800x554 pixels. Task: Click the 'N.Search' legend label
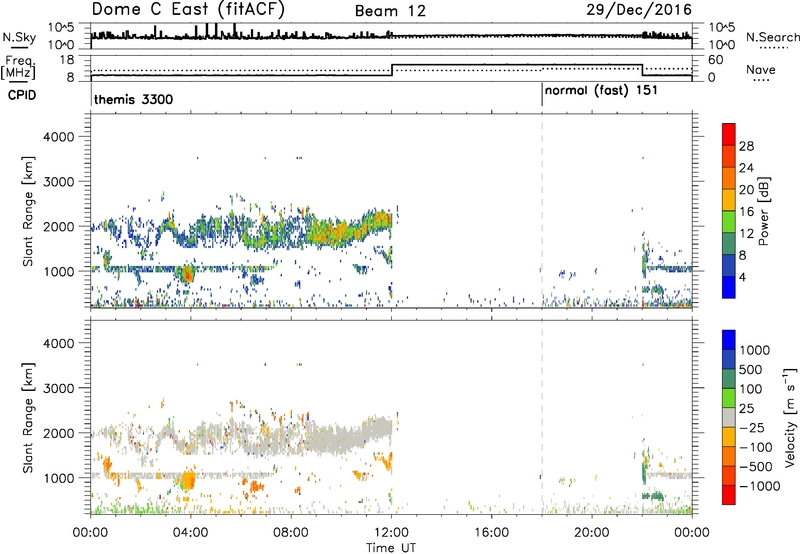pos(772,37)
